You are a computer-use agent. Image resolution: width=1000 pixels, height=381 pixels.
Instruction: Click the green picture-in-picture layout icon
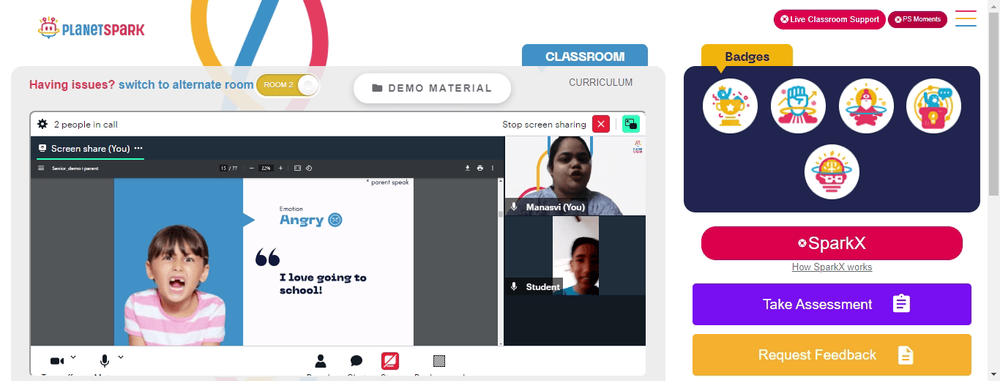point(631,124)
